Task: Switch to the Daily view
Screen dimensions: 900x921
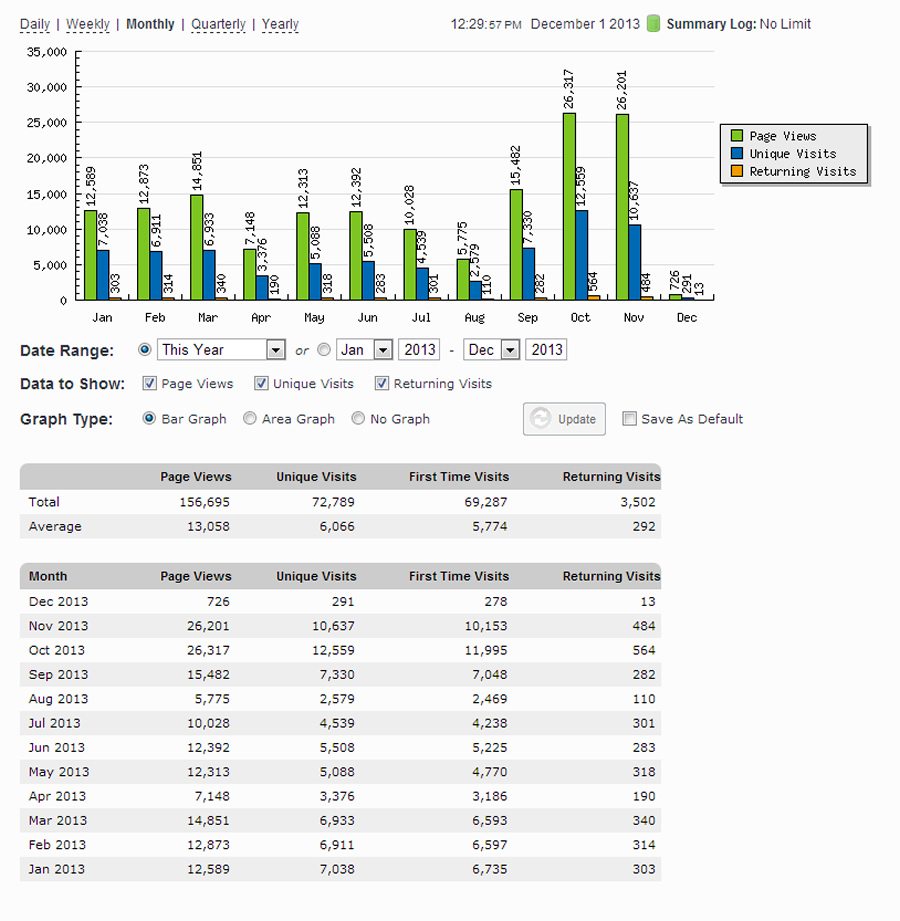Action: [34, 24]
